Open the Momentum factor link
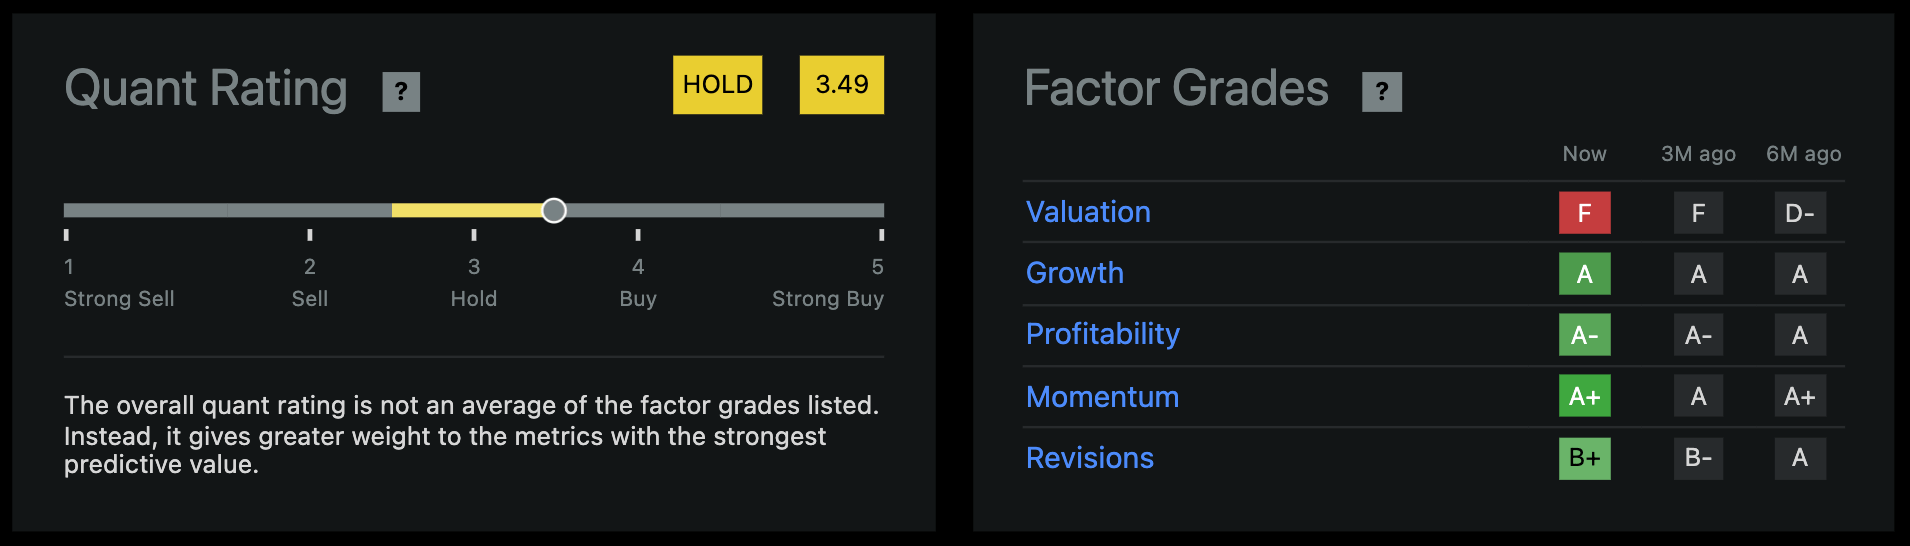 [x=1102, y=397]
